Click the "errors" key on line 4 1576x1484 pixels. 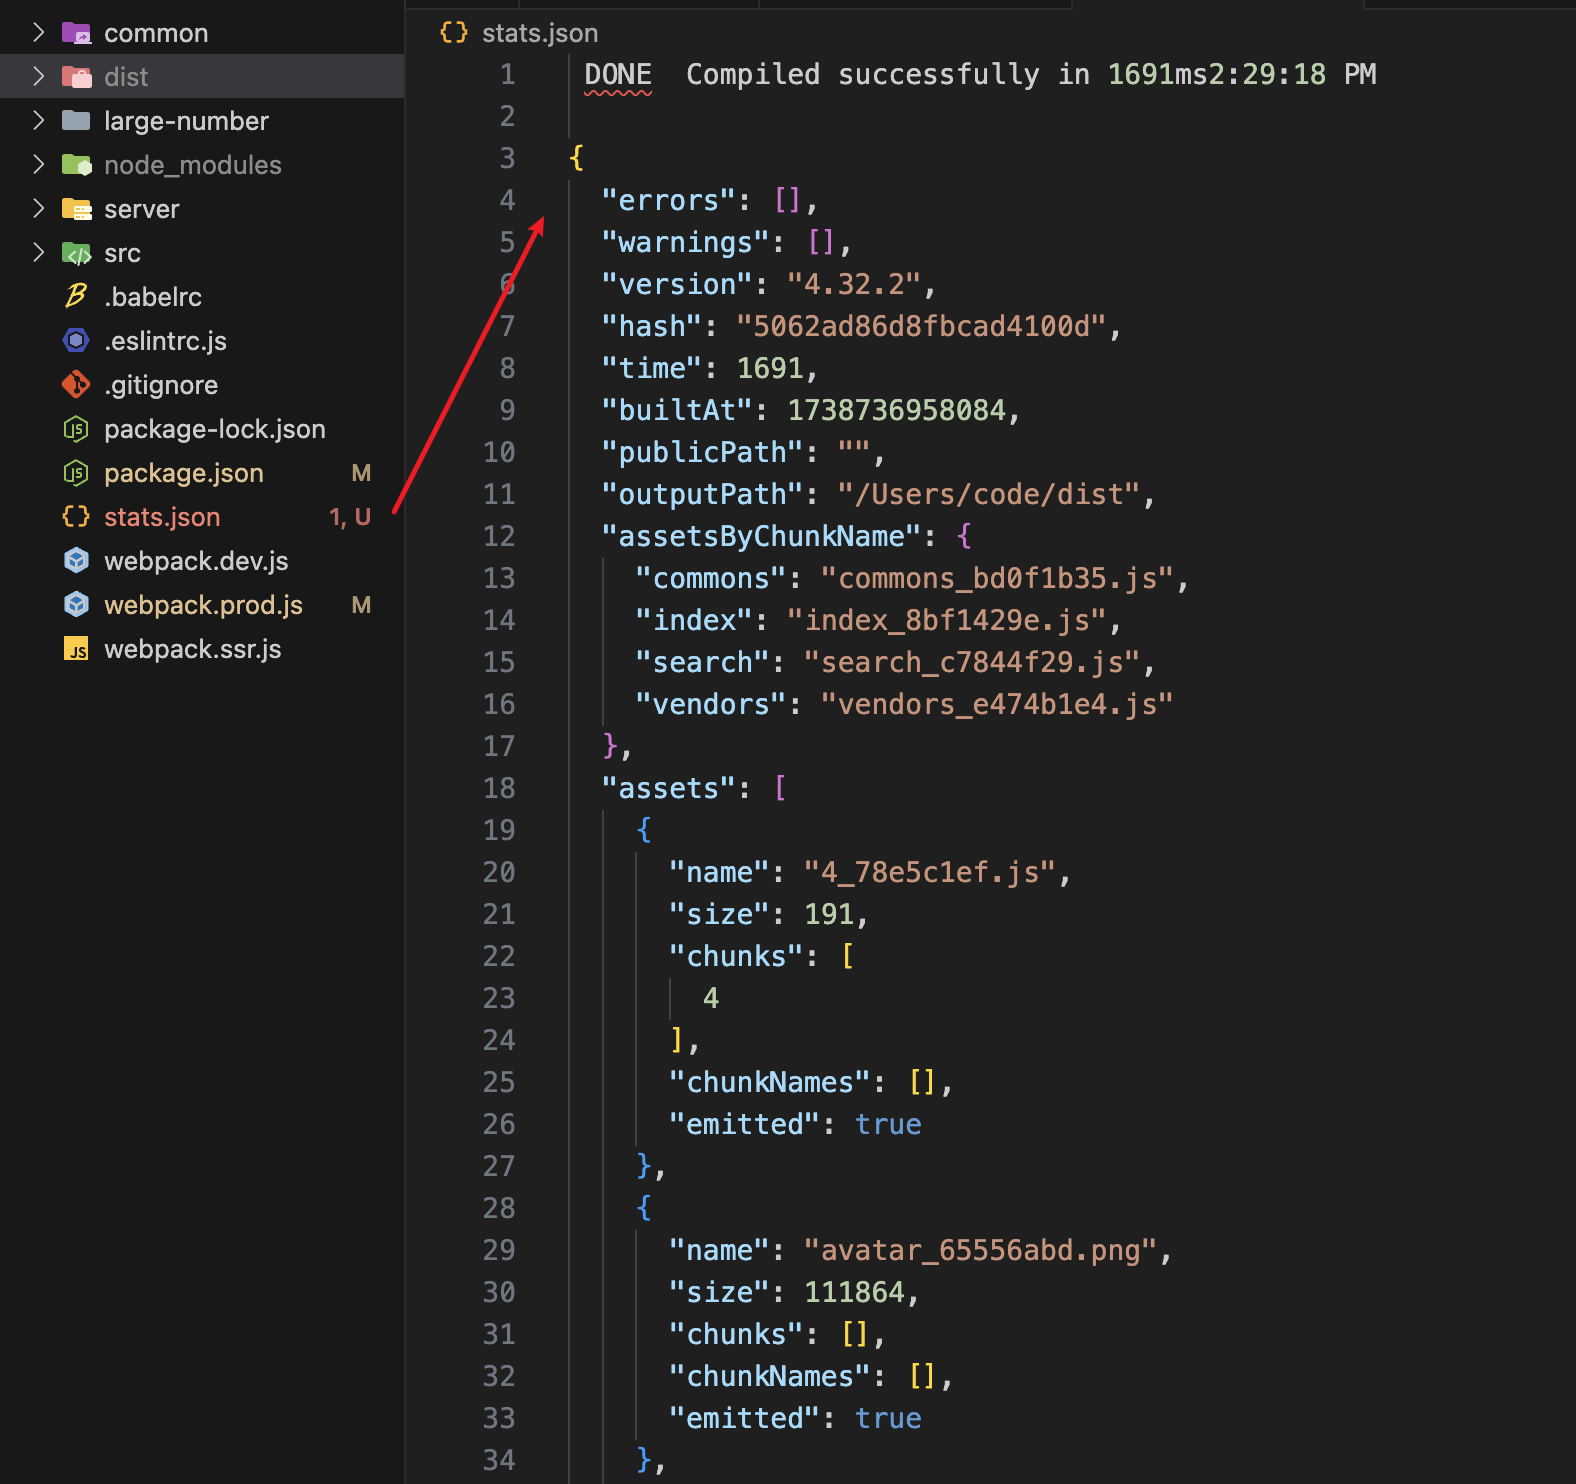coord(669,200)
